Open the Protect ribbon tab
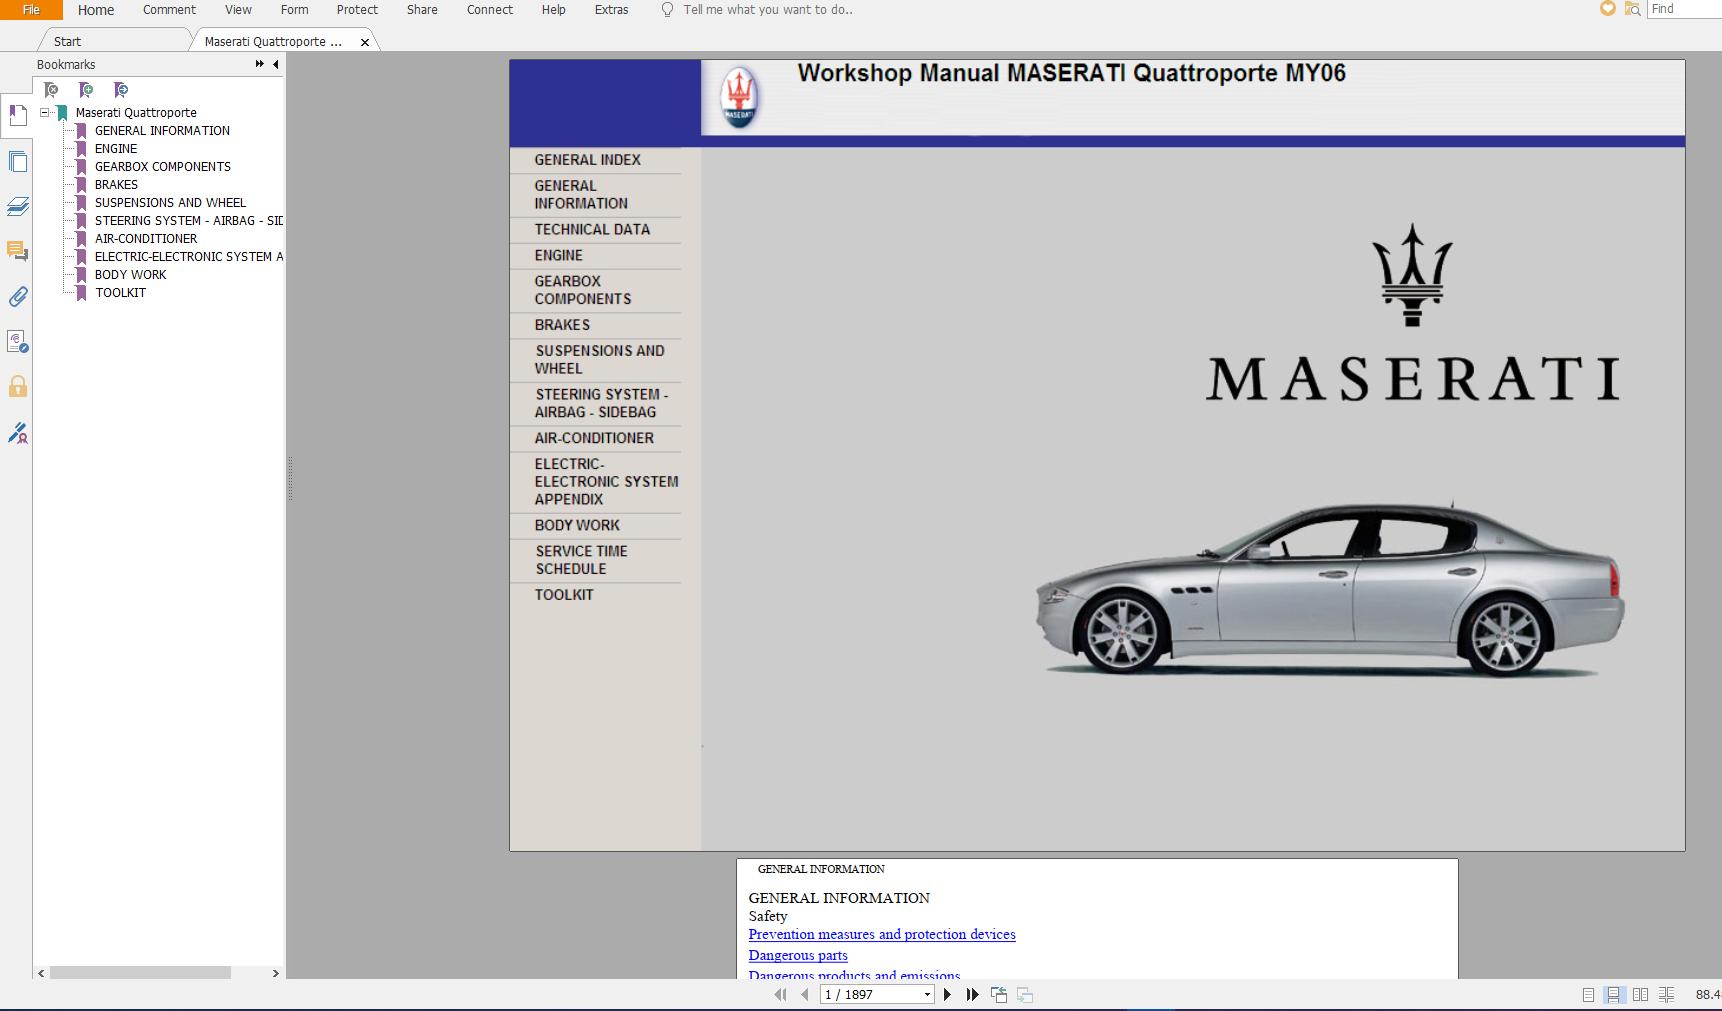This screenshot has height=1011, width=1722. pyautogui.click(x=357, y=10)
